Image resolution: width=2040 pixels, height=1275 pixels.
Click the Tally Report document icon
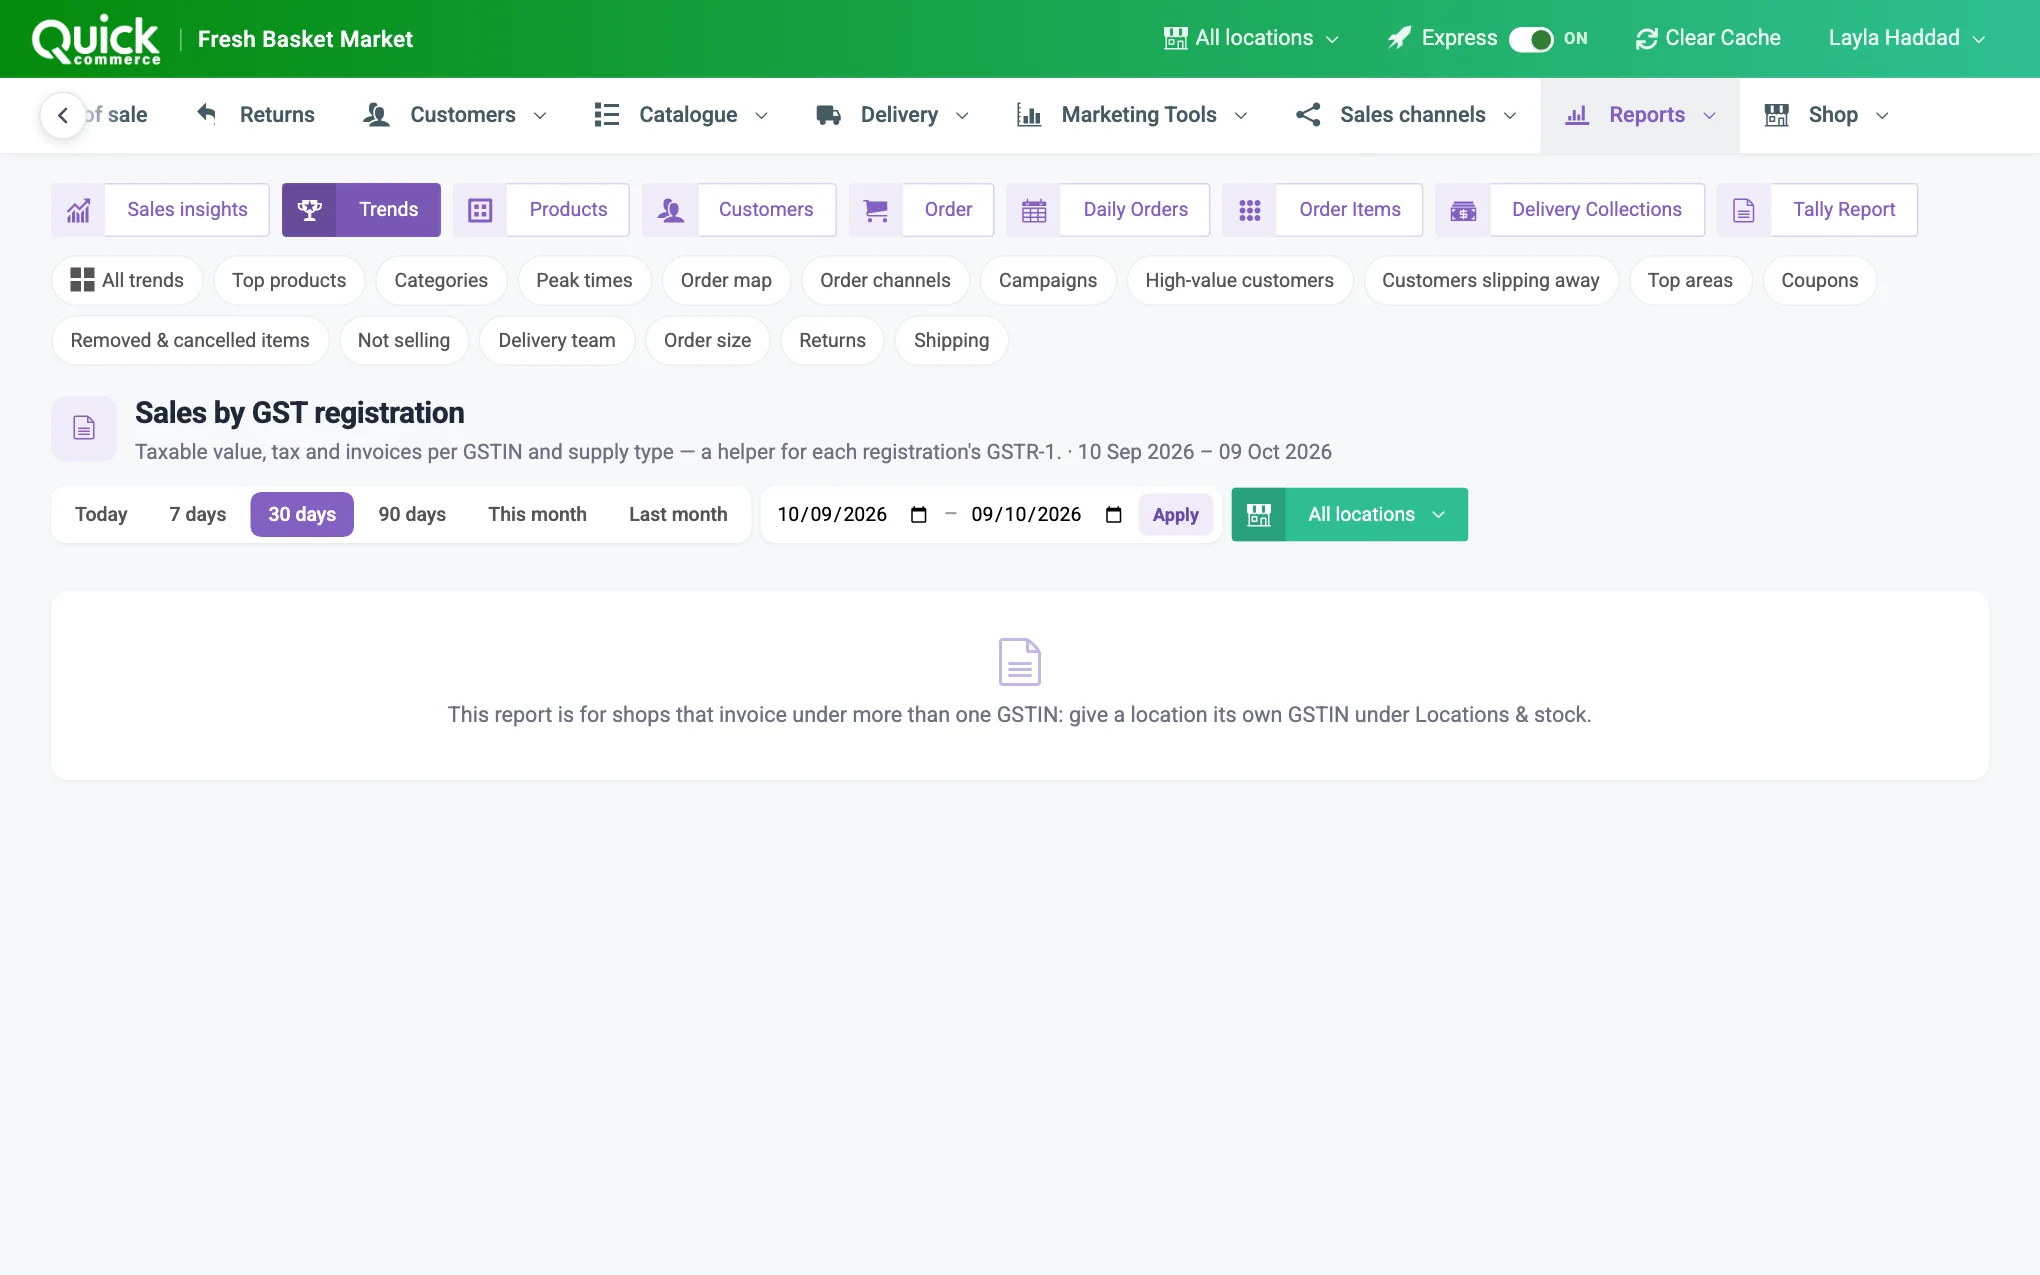coord(1744,210)
